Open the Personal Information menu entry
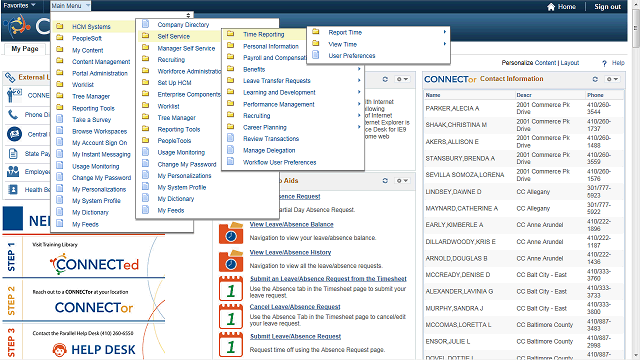 click(x=271, y=46)
